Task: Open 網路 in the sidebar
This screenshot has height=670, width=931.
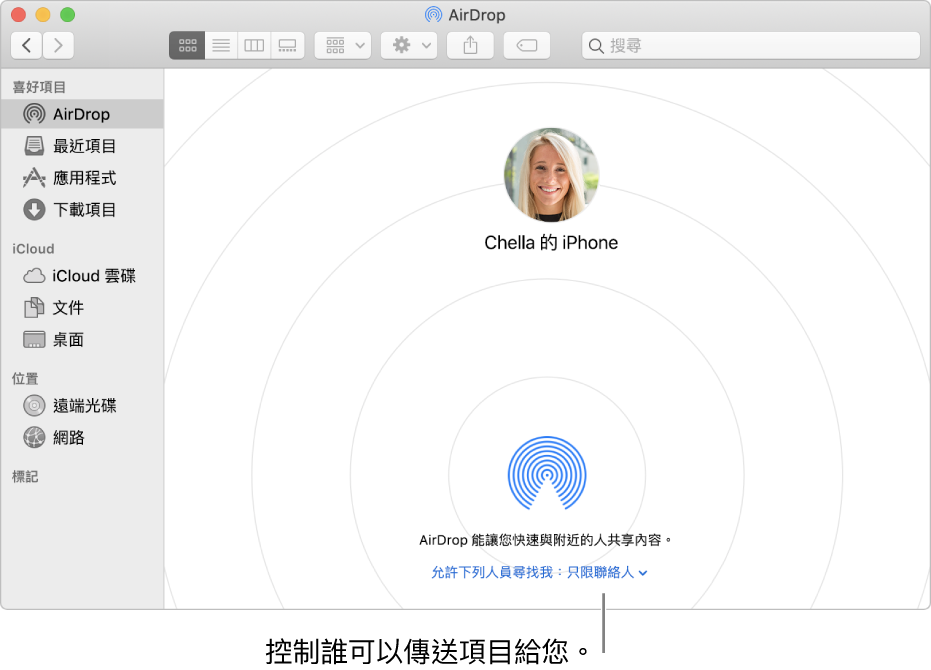Action: pyautogui.click(x=82, y=438)
